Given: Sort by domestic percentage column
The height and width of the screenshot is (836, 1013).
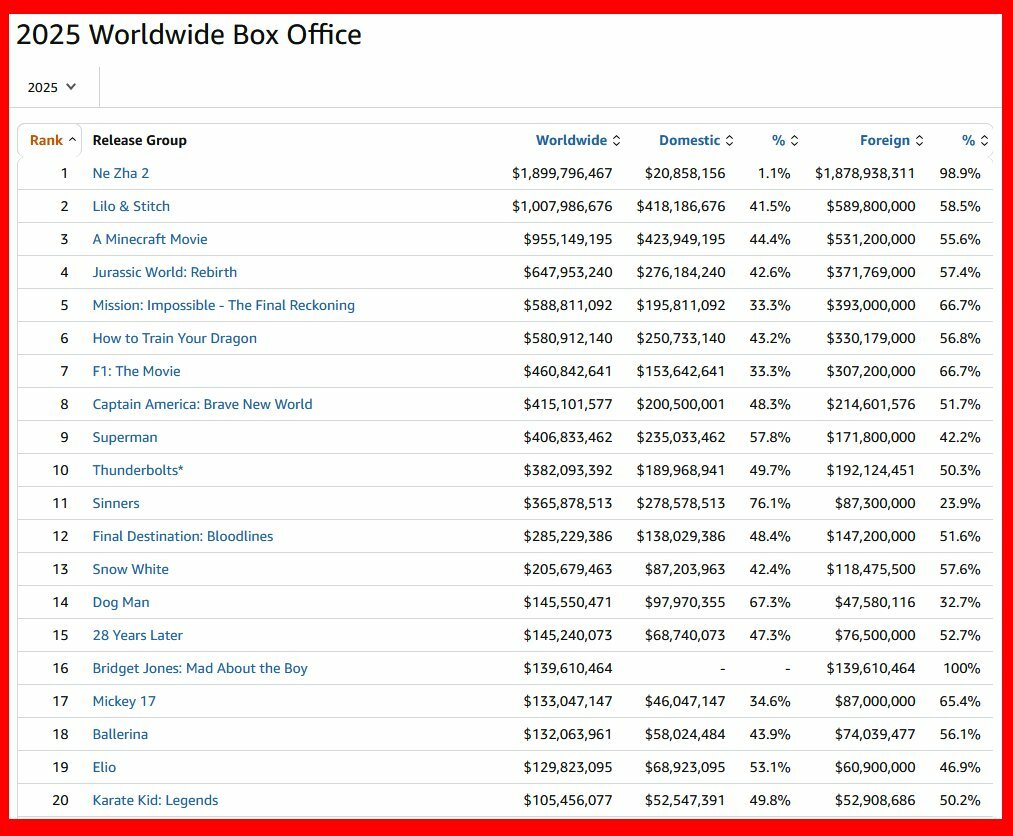Looking at the screenshot, I should (x=785, y=140).
